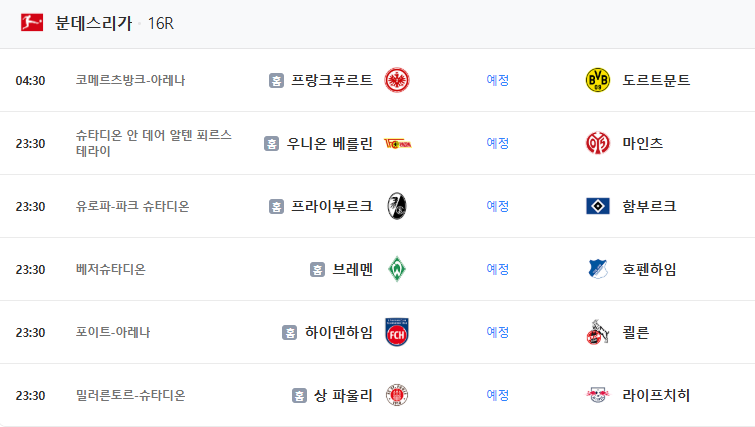Click Werder Bremen green crest
Viewport: 755px width, 427px height.
click(397, 269)
